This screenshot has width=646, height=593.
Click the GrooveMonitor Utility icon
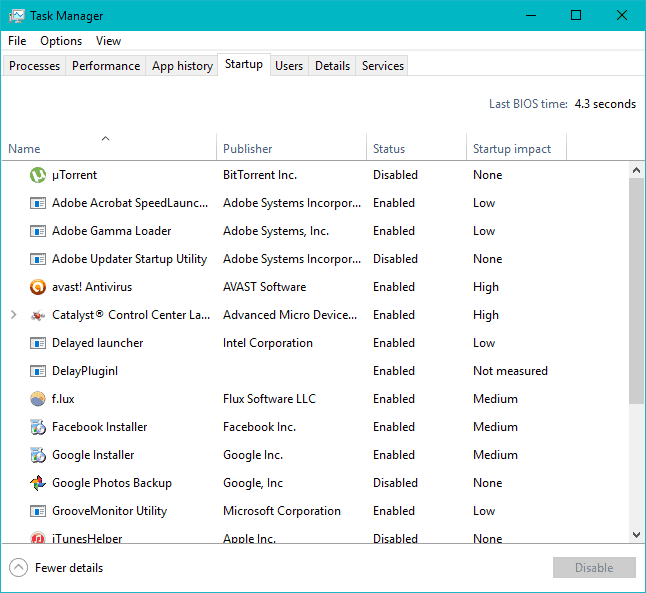pyautogui.click(x=38, y=511)
